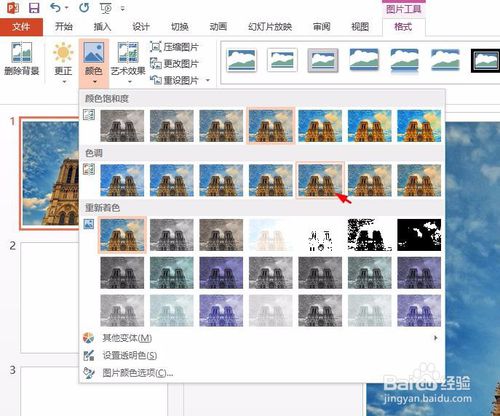The image size is (500, 416).
Task: Click the recolor section icon beside swatches
Action: (x=89, y=224)
